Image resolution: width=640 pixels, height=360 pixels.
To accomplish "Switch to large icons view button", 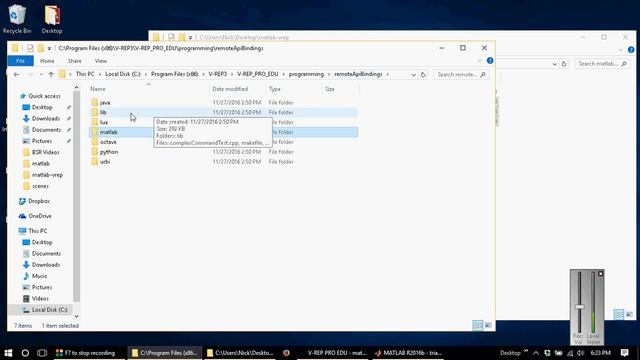I will [488, 325].
